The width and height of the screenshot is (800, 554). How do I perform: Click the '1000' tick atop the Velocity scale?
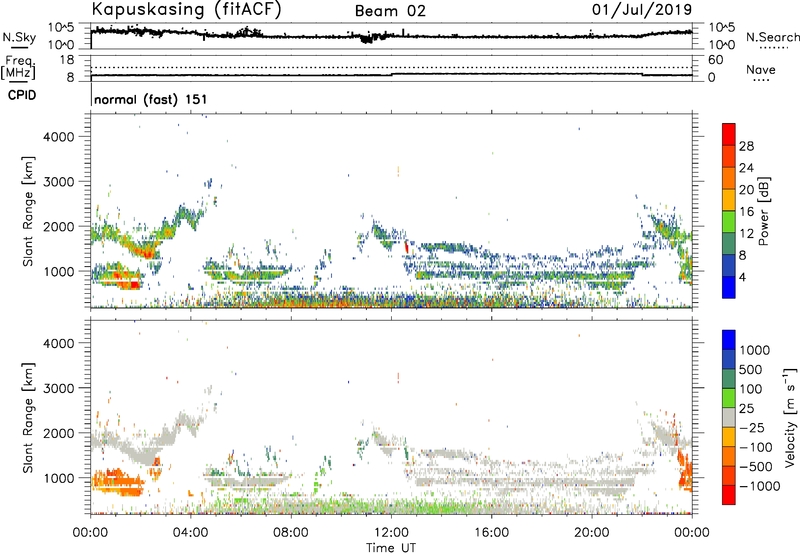tap(754, 350)
